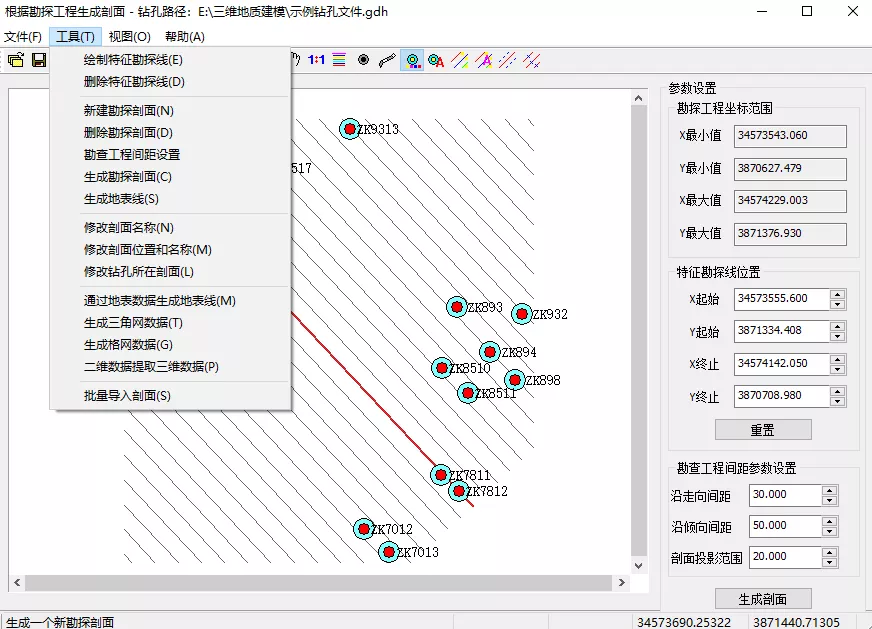This screenshot has width=872, height=629.
Task: Click borehole marker ZK9313 on the map
Action: [350, 129]
